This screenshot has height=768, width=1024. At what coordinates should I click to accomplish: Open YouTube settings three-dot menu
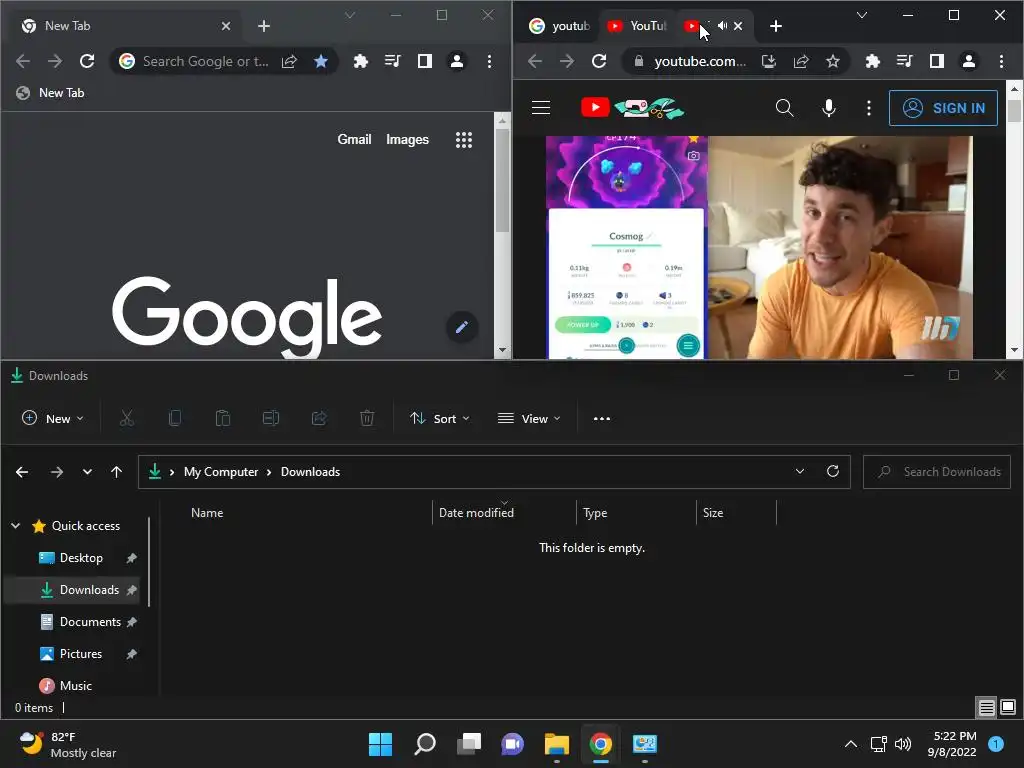pos(869,108)
